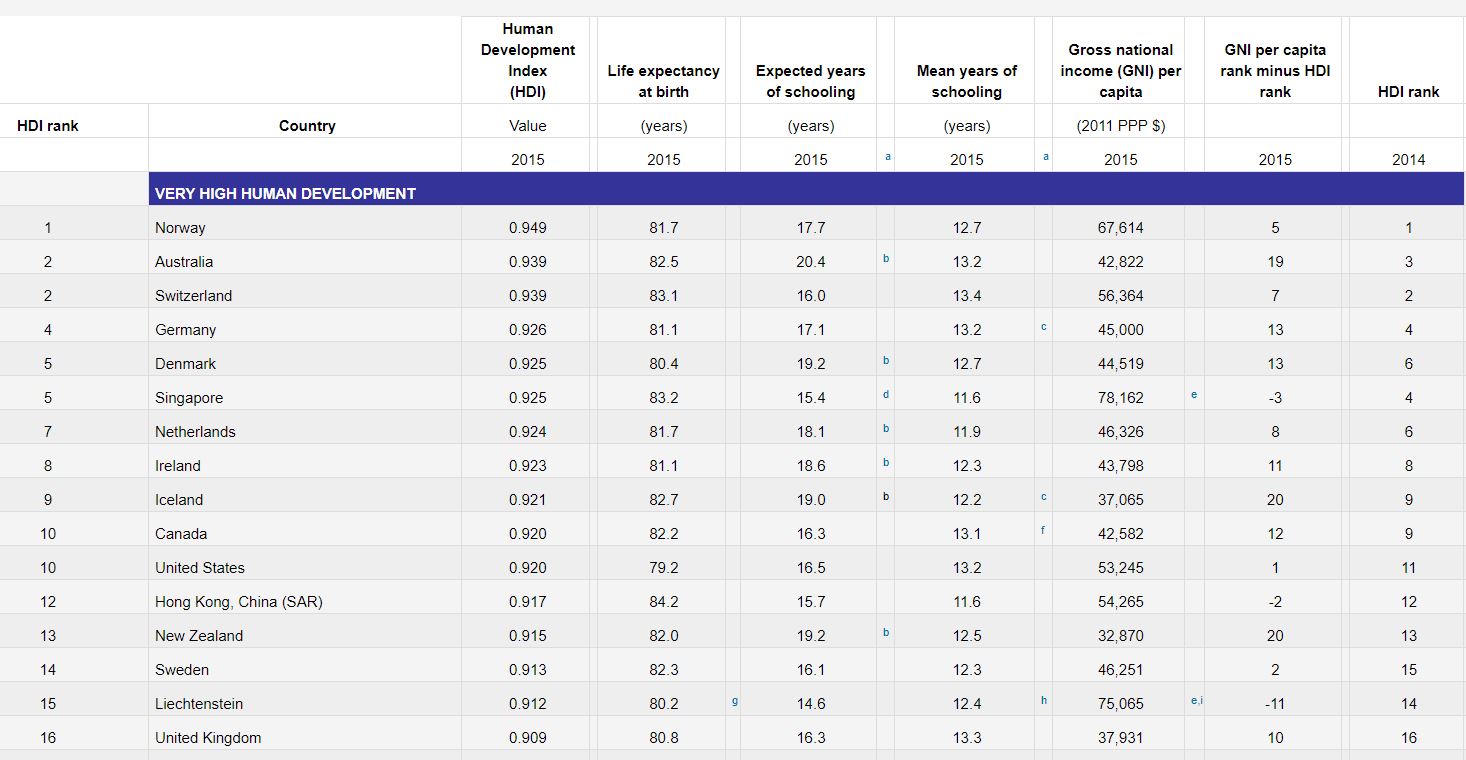Viewport: 1466px width, 760px height.
Task: Select New Zealand's HDI value 0.915
Action: coord(528,636)
